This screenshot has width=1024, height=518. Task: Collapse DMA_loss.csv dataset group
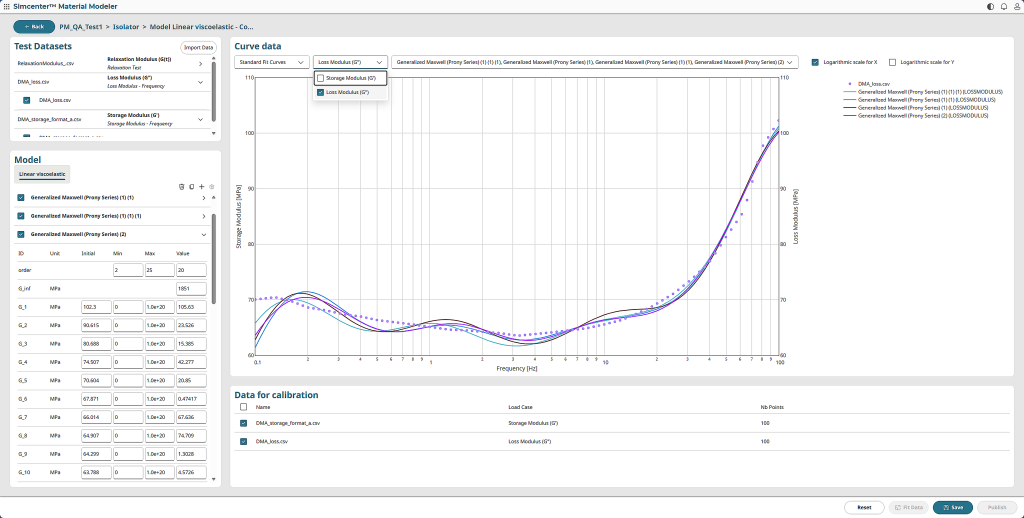[200, 82]
